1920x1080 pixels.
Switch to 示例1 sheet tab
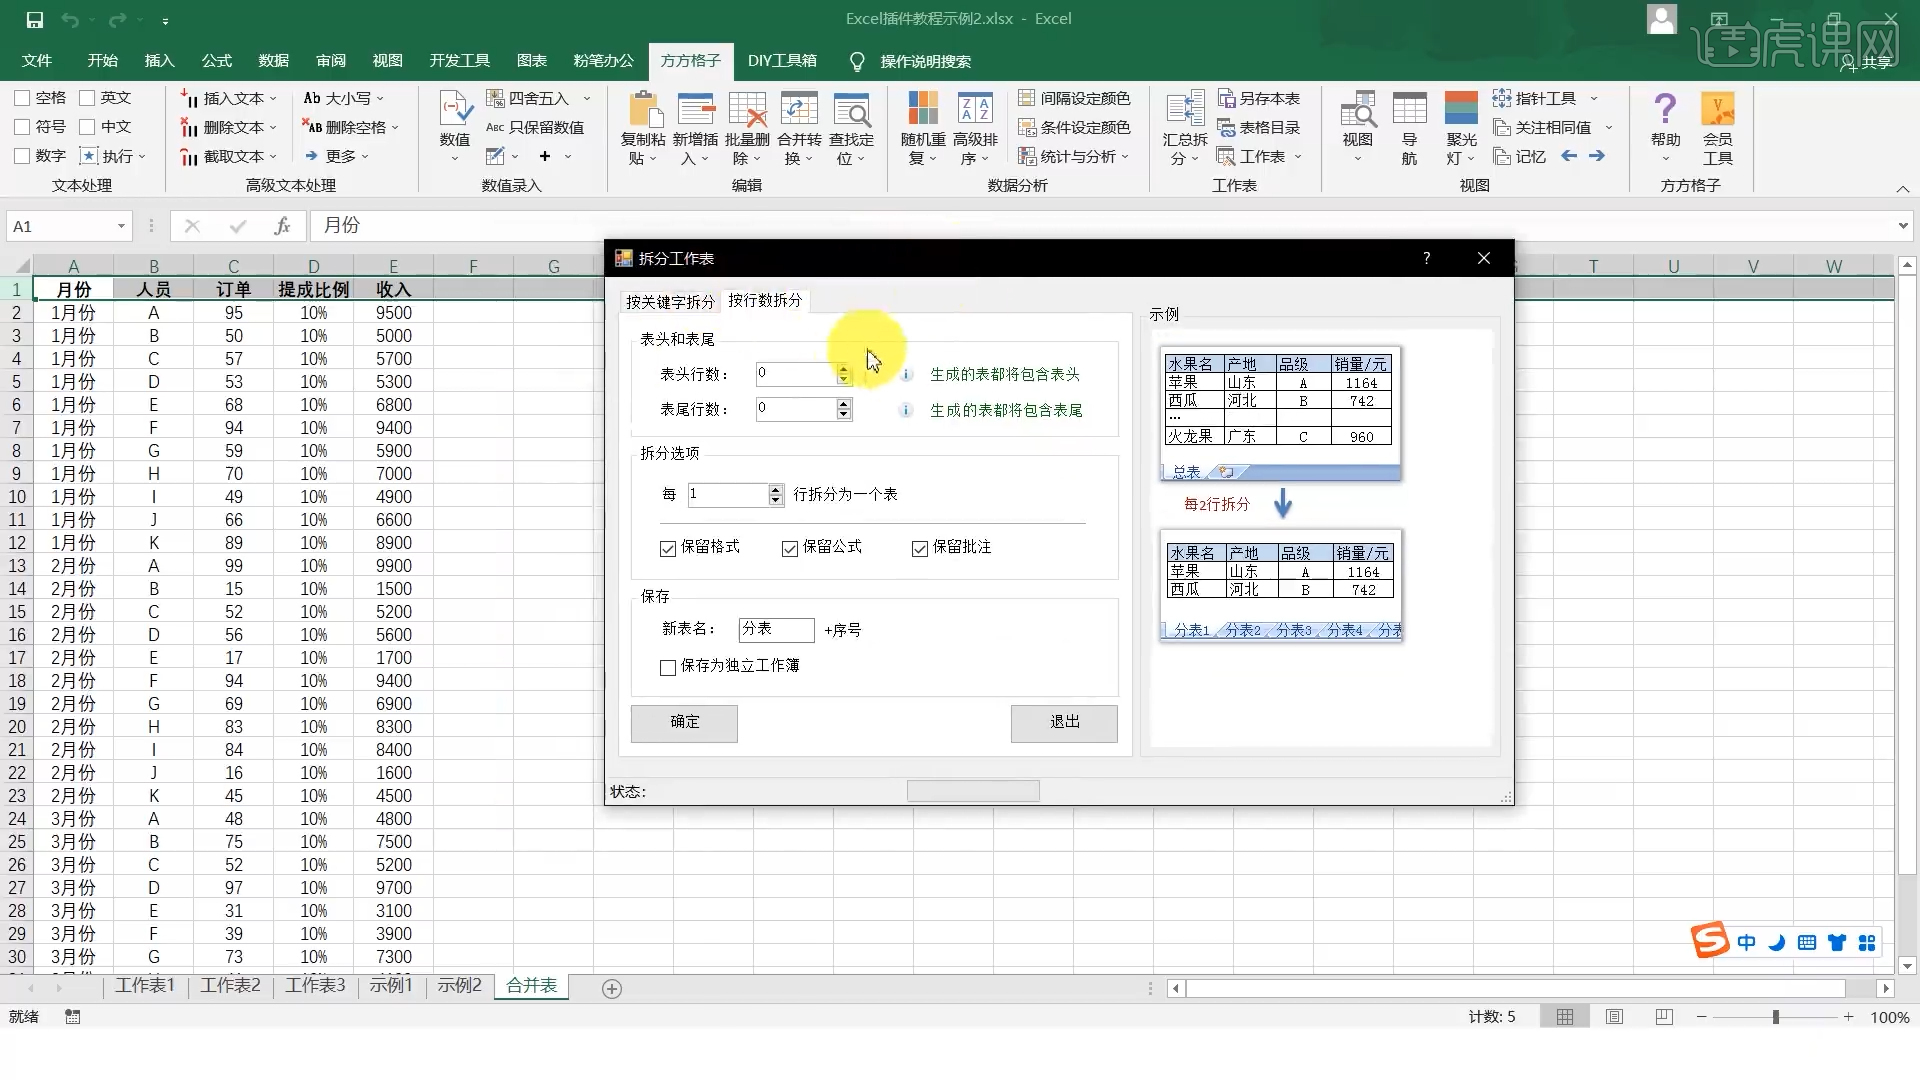(x=391, y=986)
